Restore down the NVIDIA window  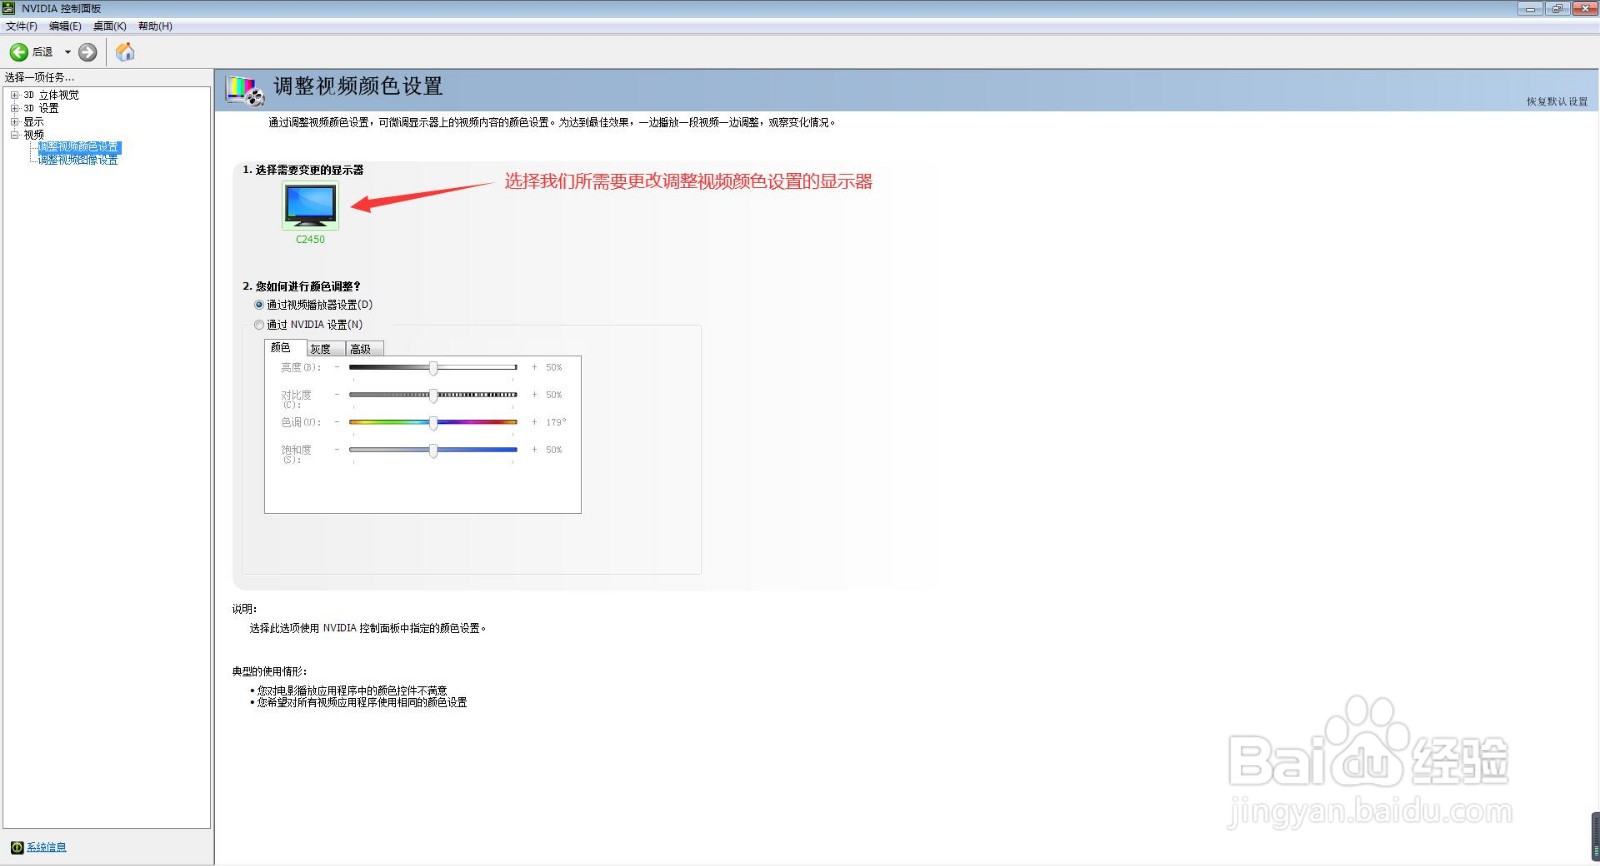pyautogui.click(x=1557, y=8)
